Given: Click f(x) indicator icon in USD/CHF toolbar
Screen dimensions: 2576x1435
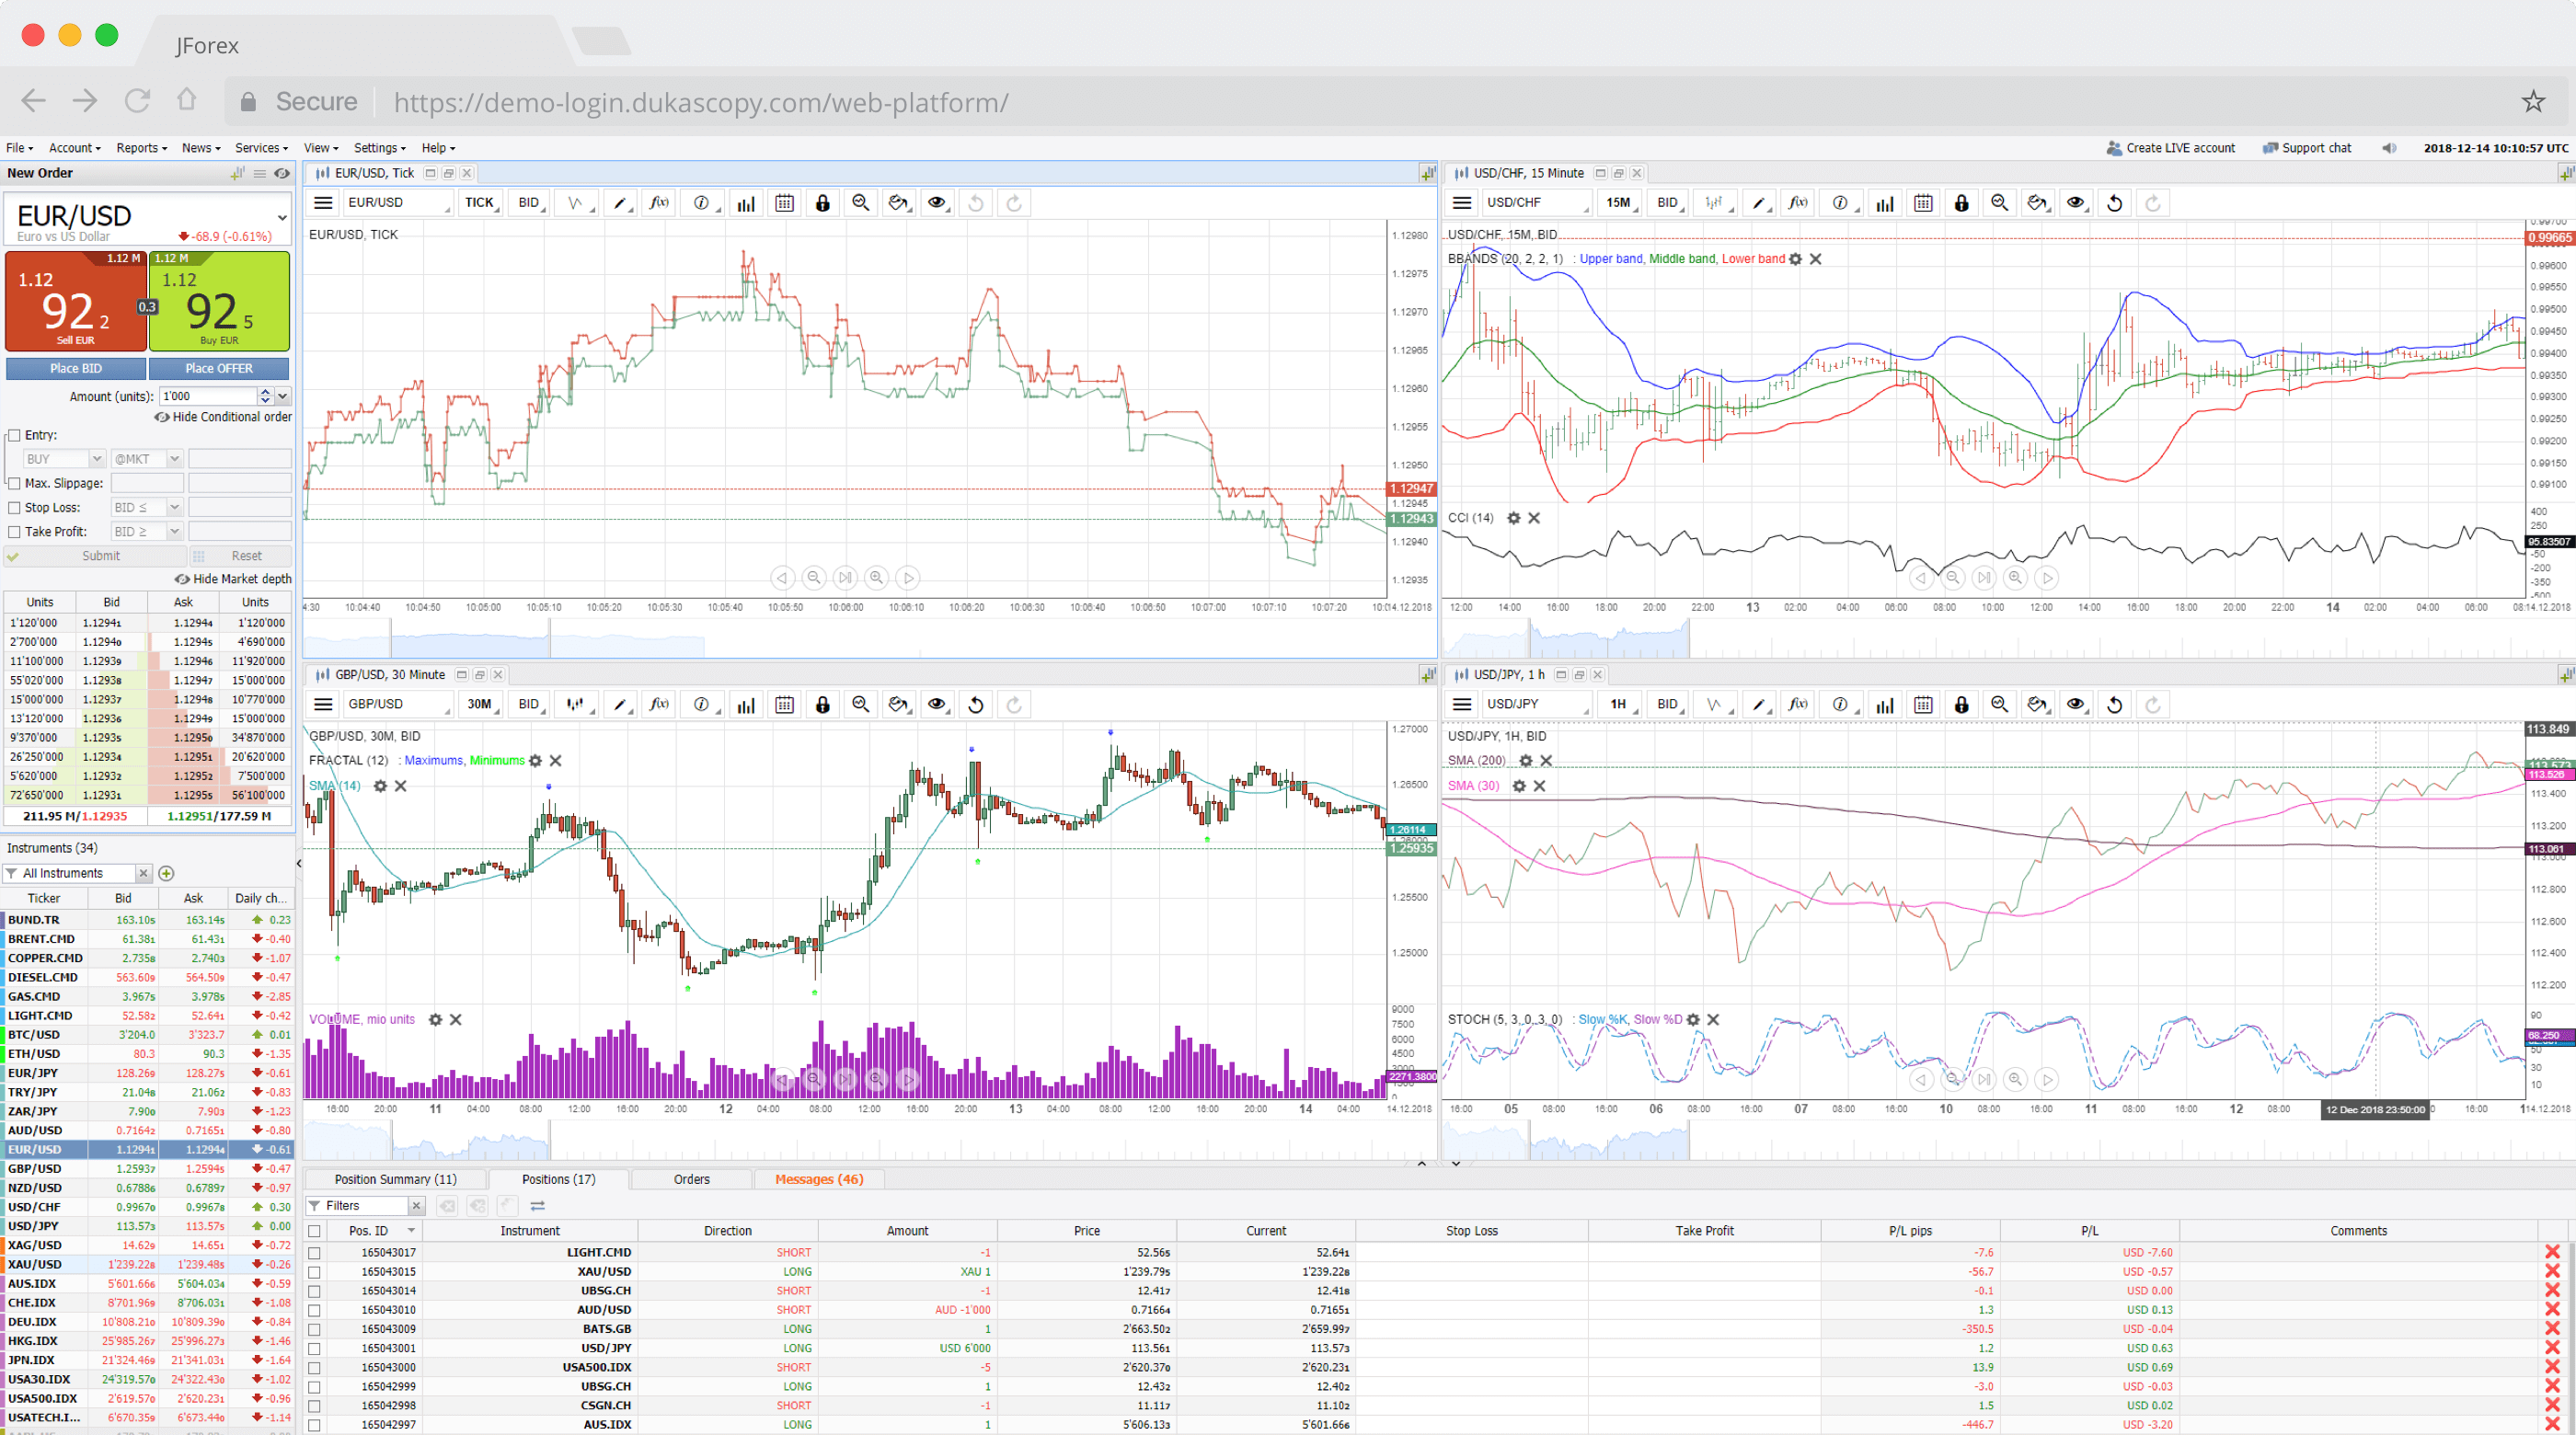Looking at the screenshot, I should tap(1798, 203).
